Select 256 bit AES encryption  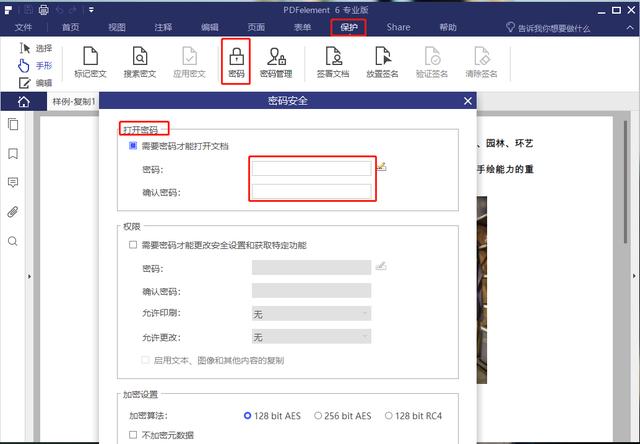click(x=318, y=415)
